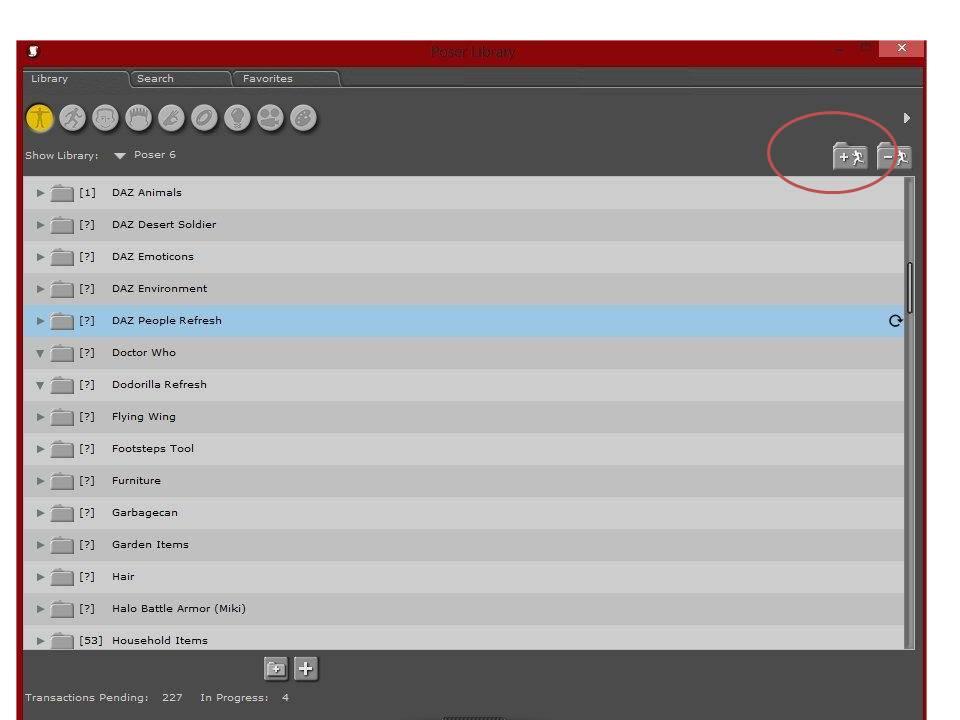Select the Materials category icon
Viewport: 960px width, 720px height.
304,118
